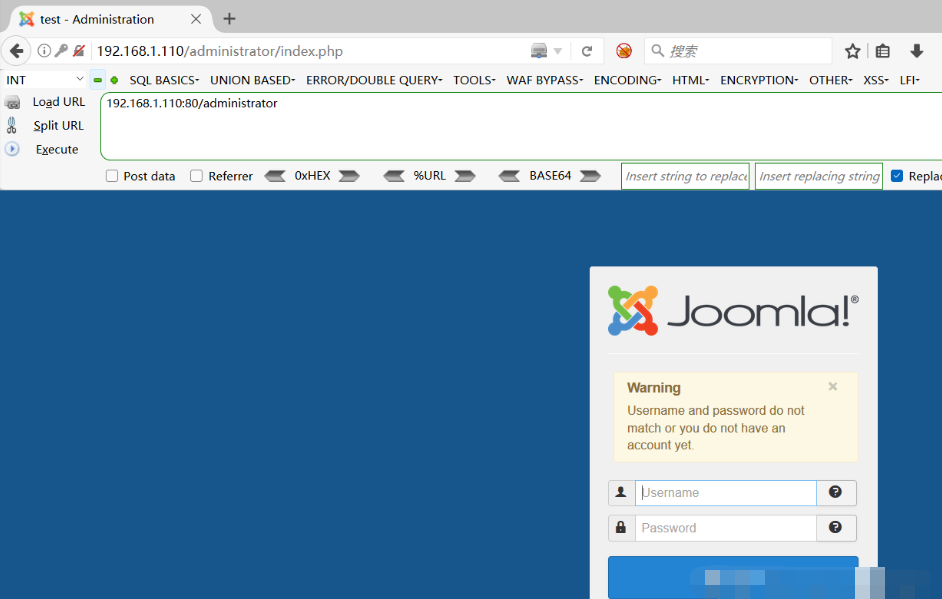The image size is (942, 599).
Task: Click the Password field help icon
Action: pos(836,528)
